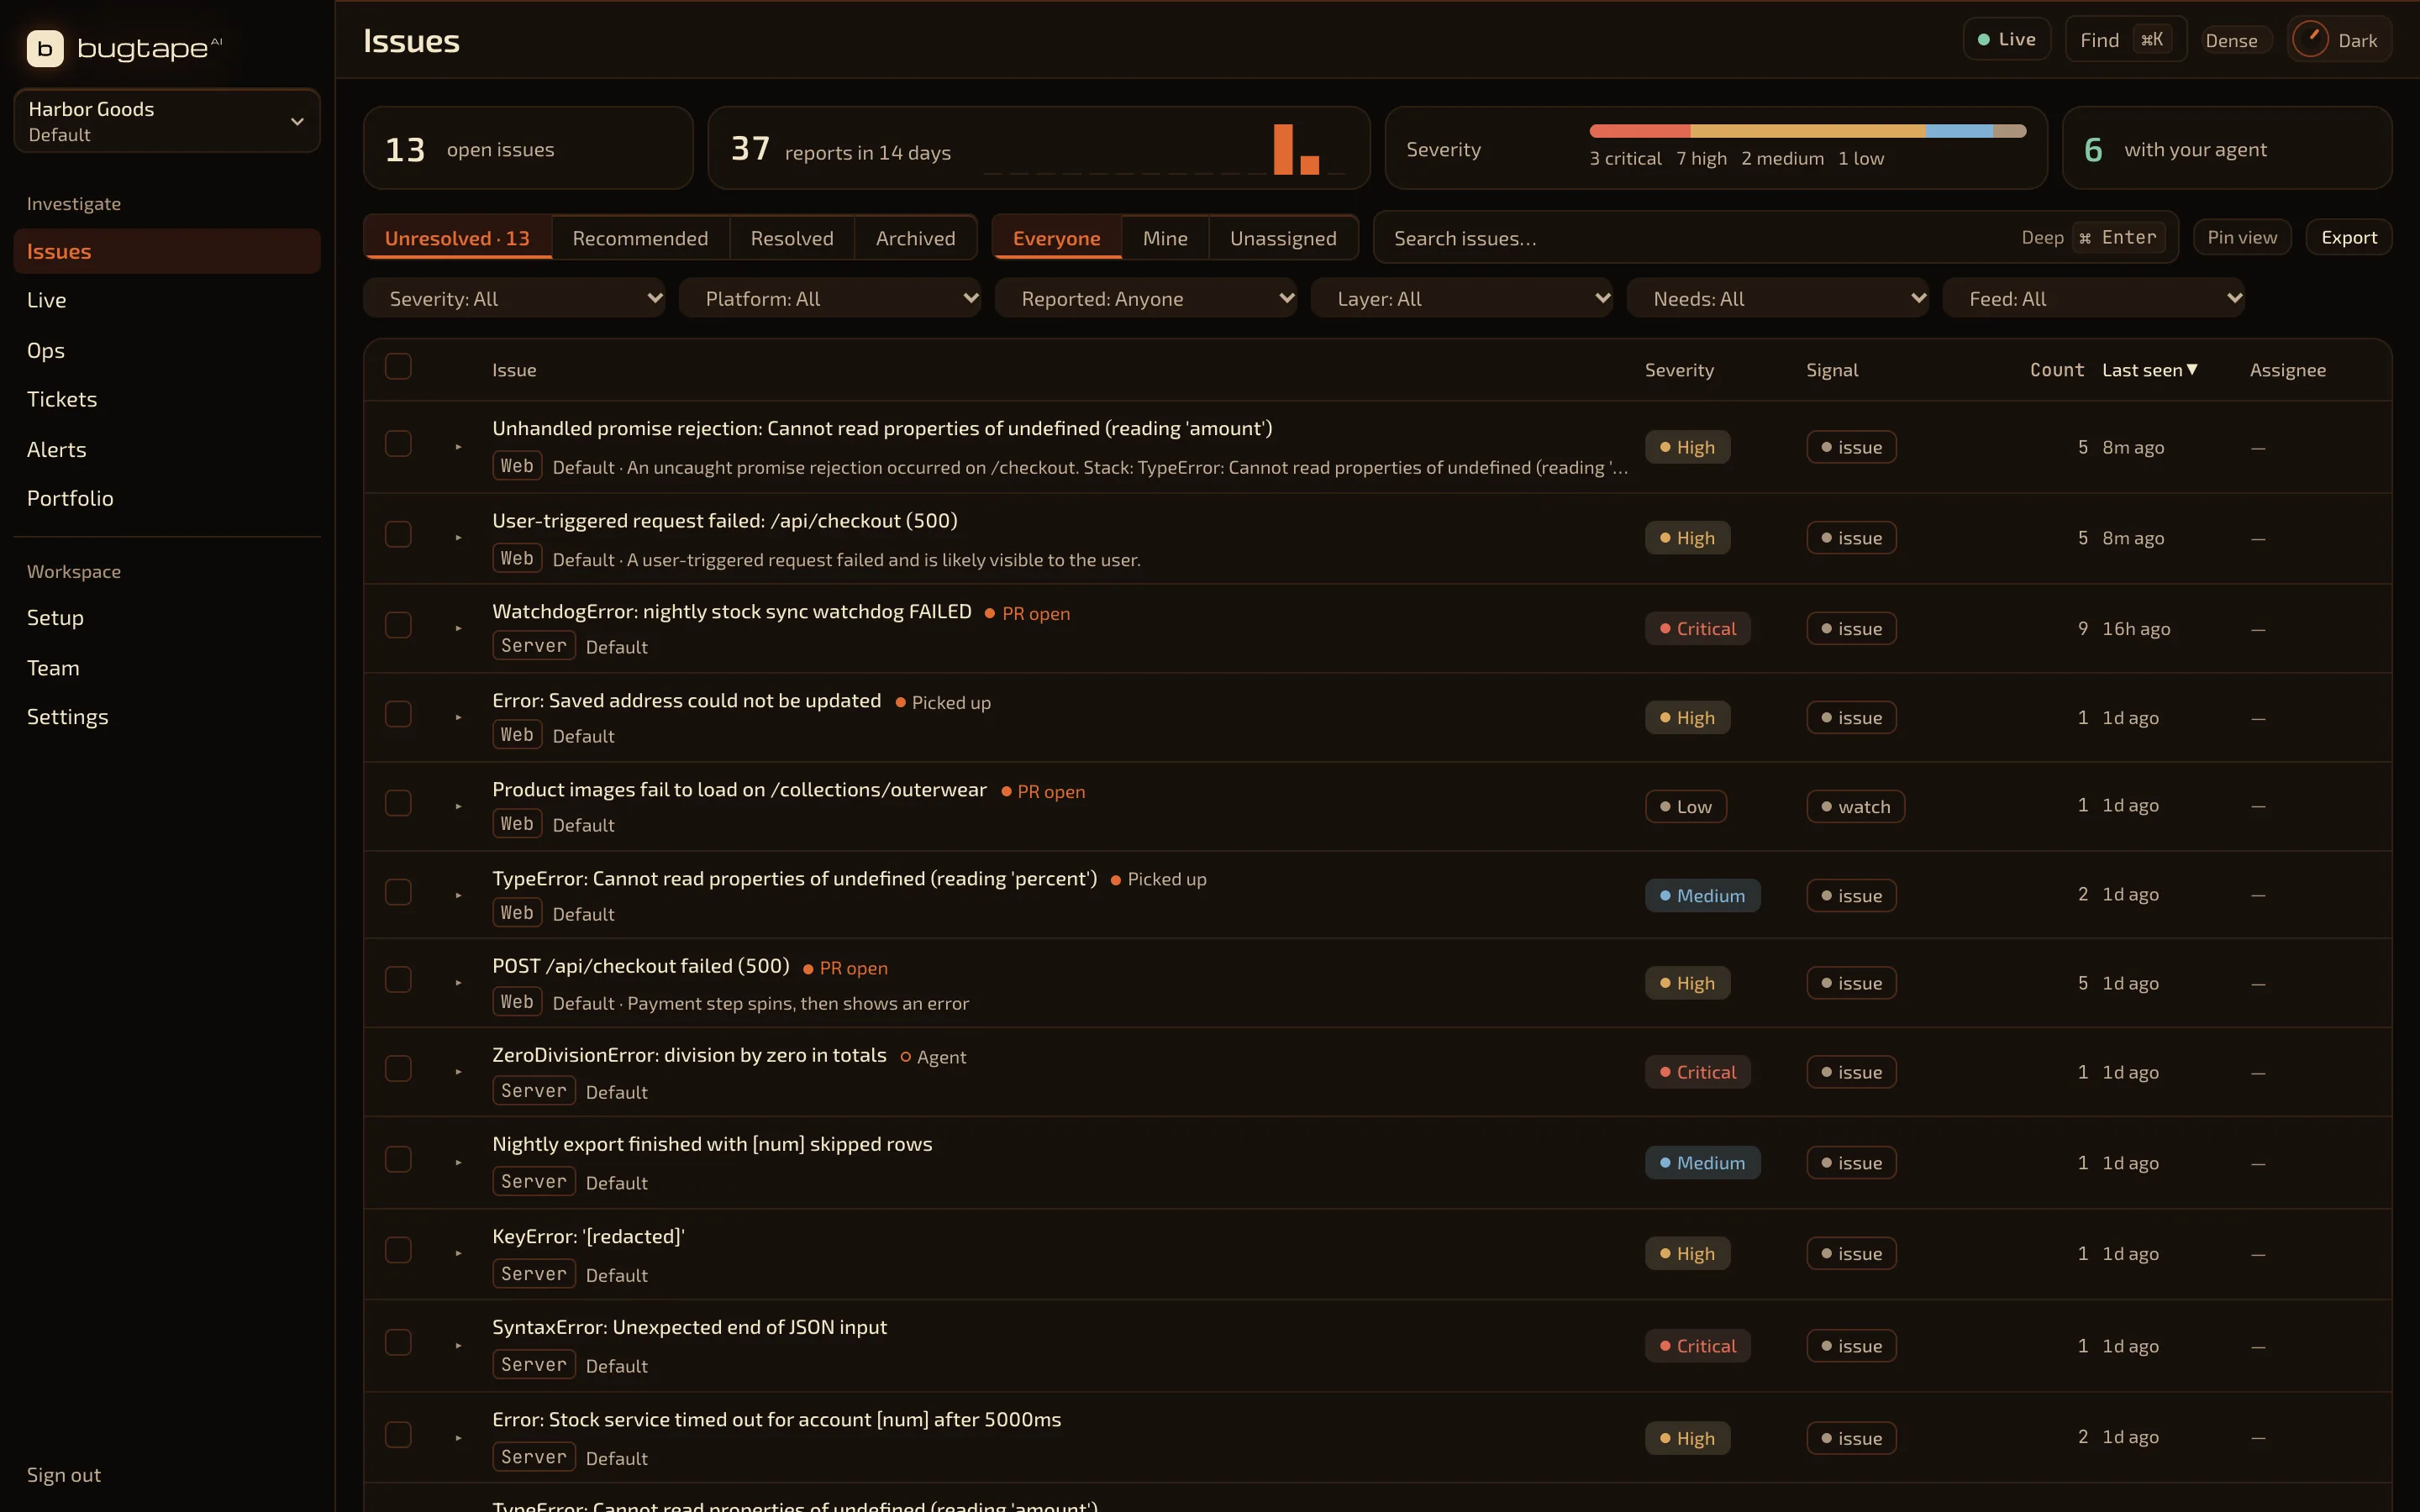The width and height of the screenshot is (2420, 1512).
Task: Open the Layer: All filter dropdown
Action: point(1462,298)
